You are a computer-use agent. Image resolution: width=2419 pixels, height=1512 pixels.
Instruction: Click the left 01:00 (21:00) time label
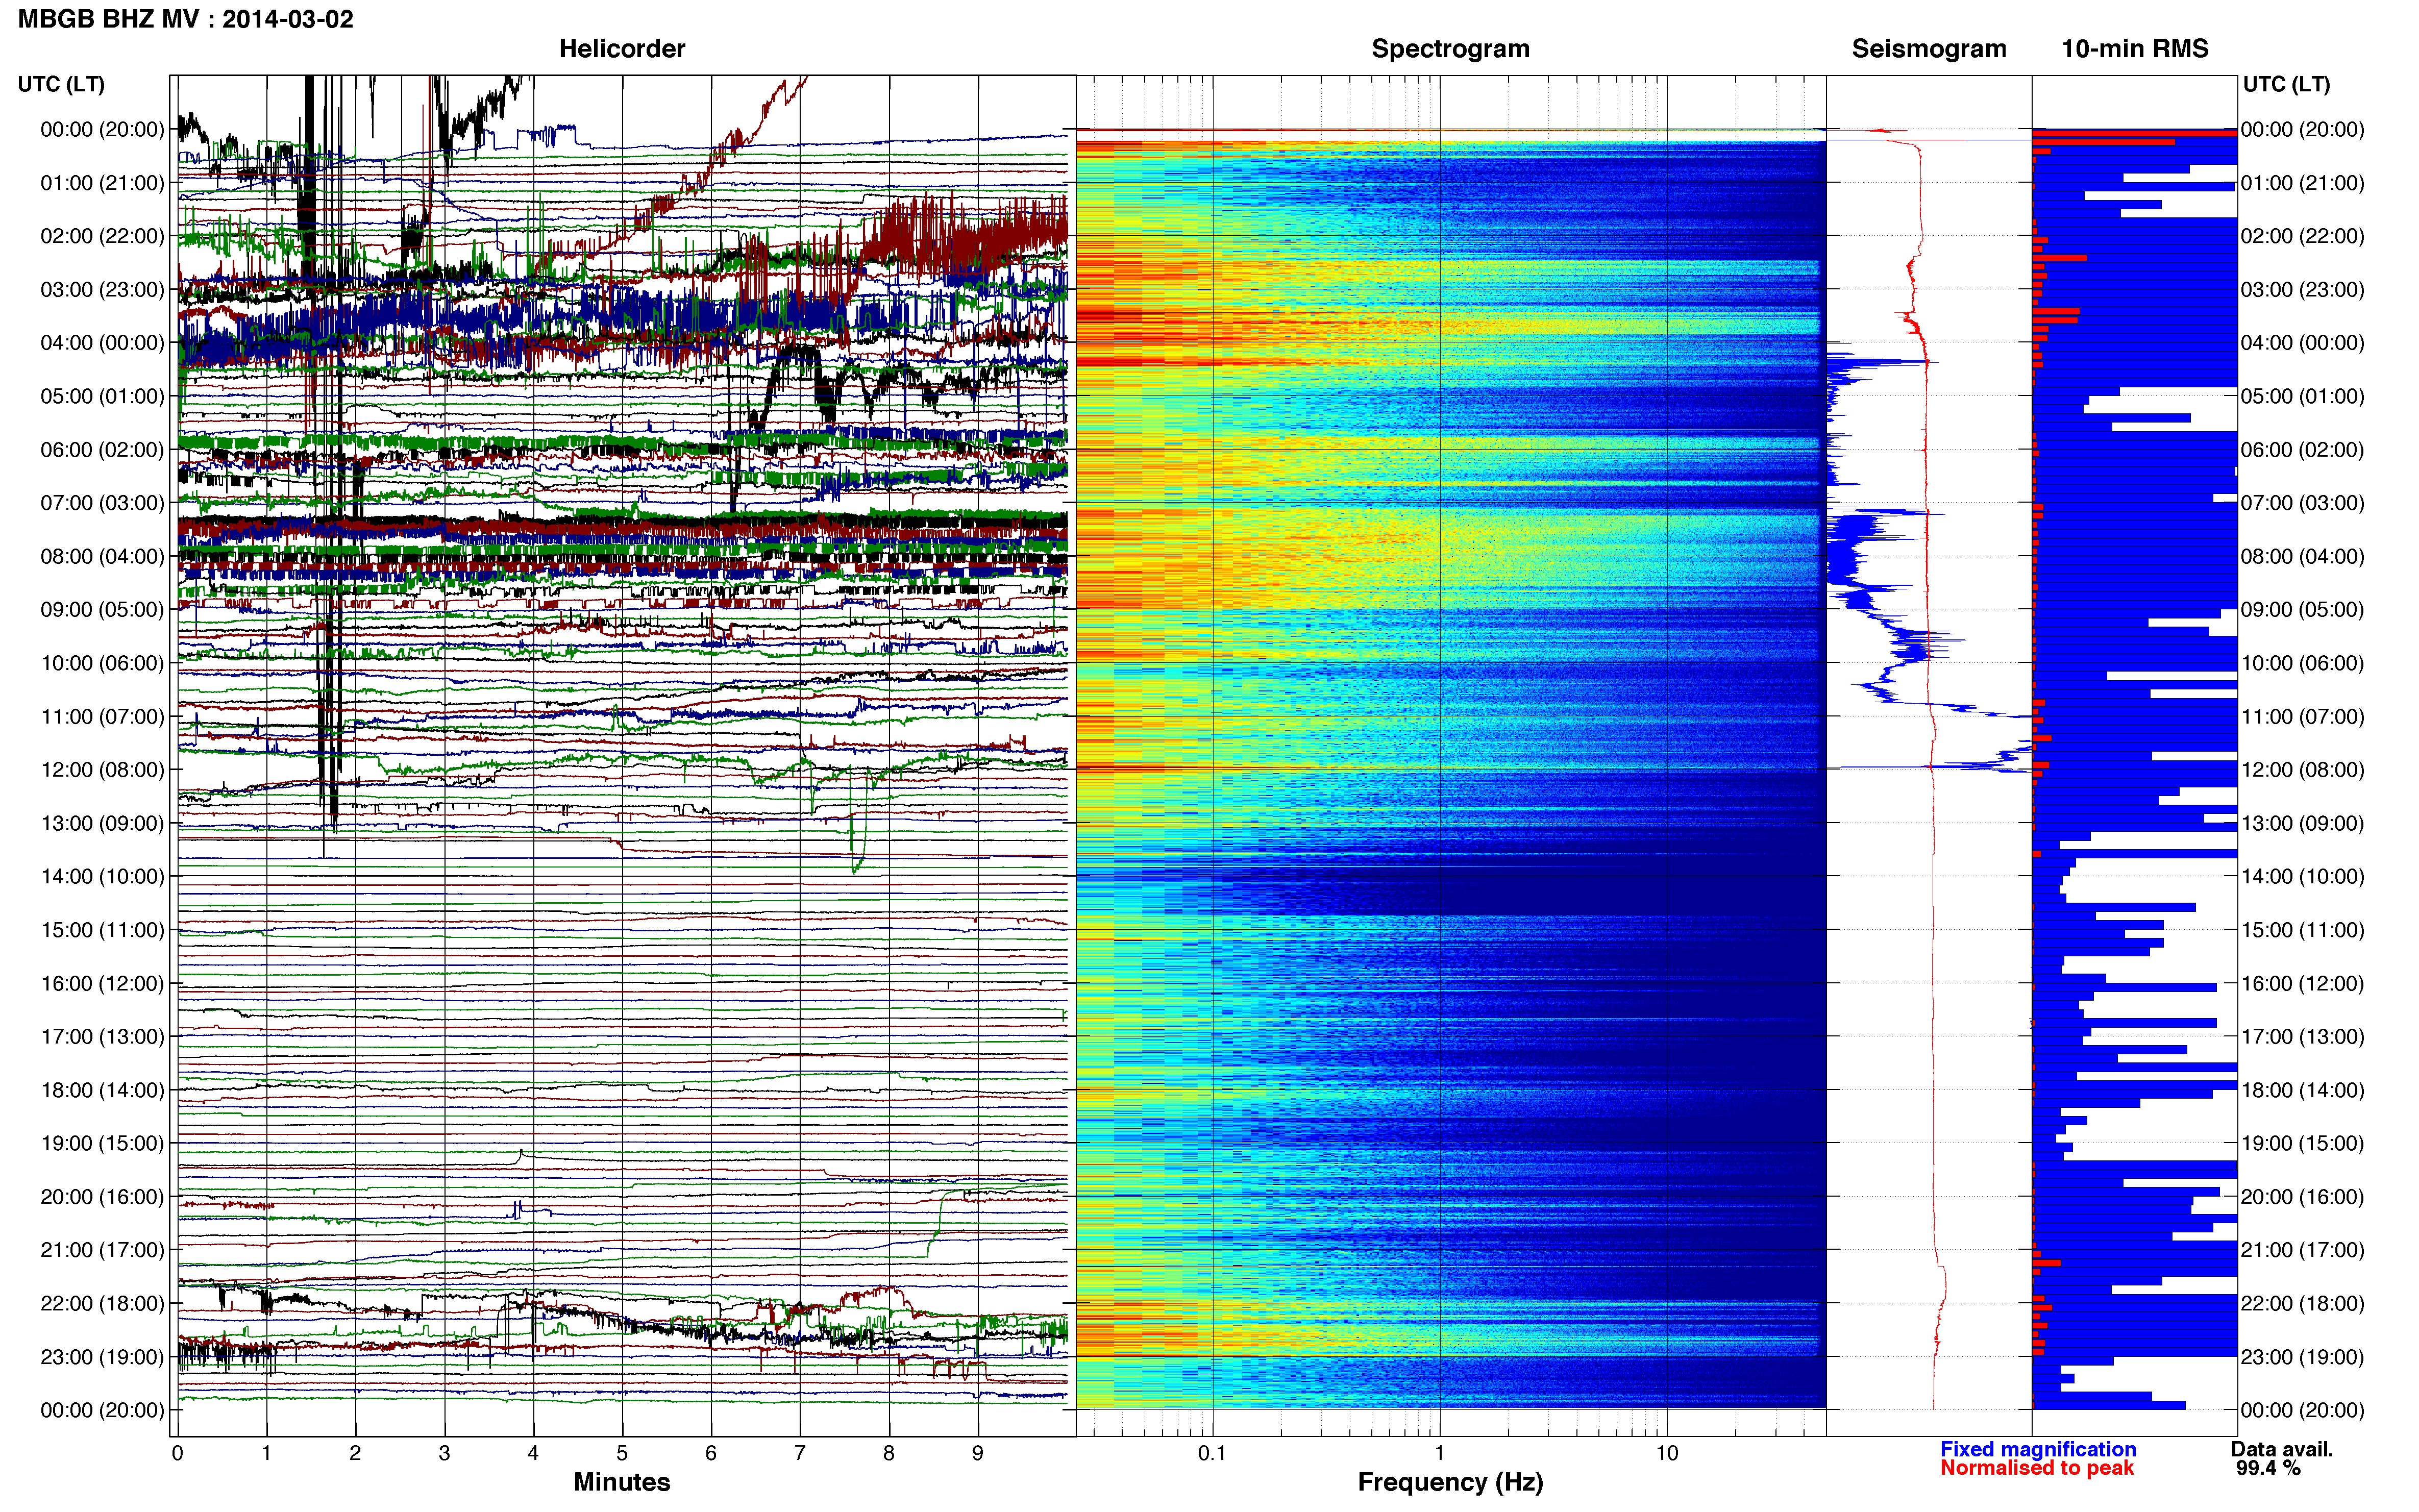102,183
